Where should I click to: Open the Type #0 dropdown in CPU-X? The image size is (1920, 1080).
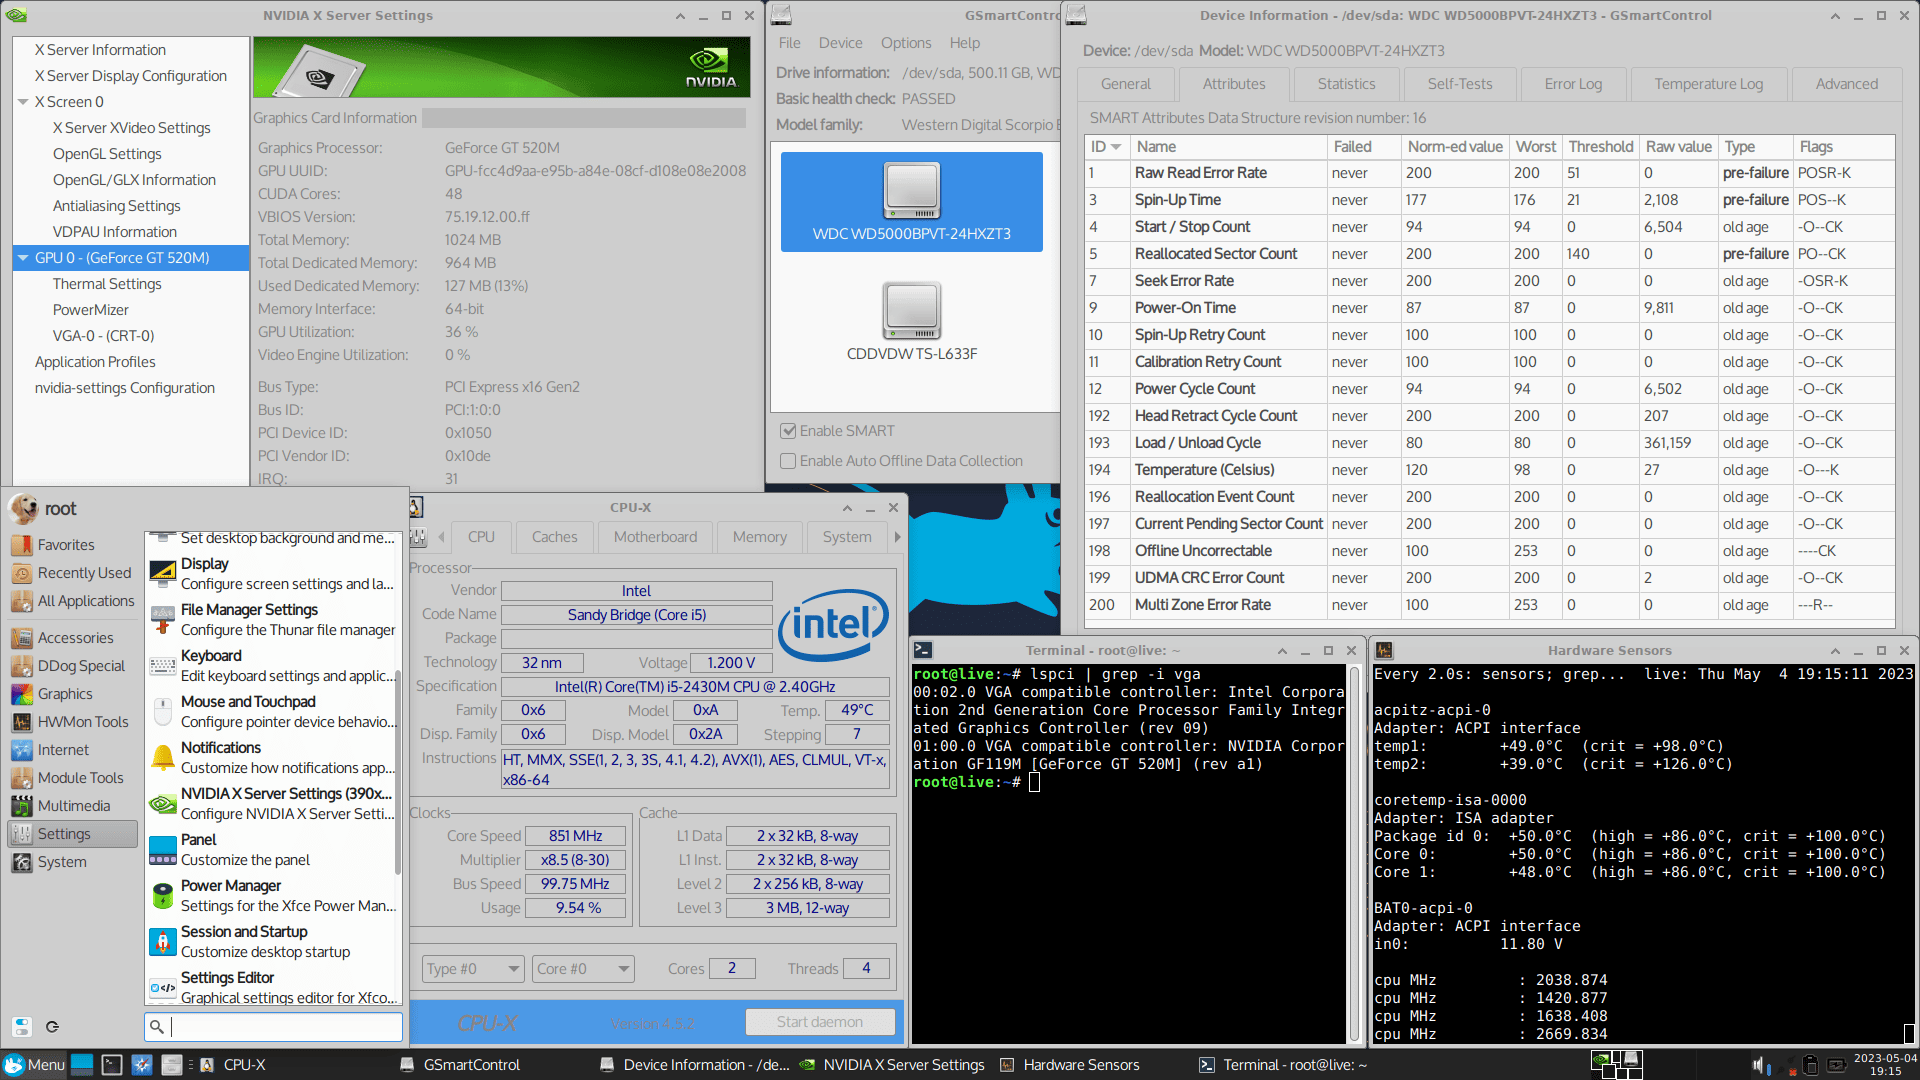point(473,969)
